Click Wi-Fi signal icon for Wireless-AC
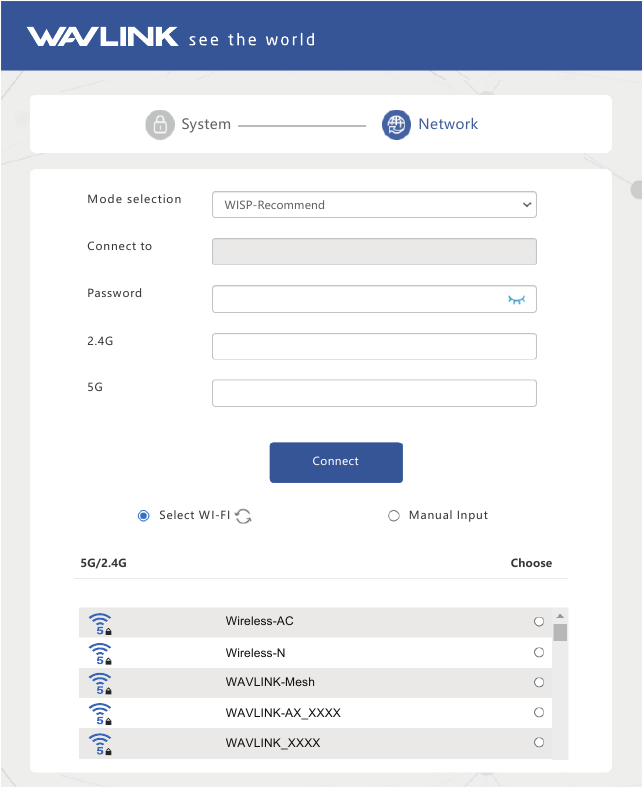The image size is (642, 787). [x=100, y=623]
